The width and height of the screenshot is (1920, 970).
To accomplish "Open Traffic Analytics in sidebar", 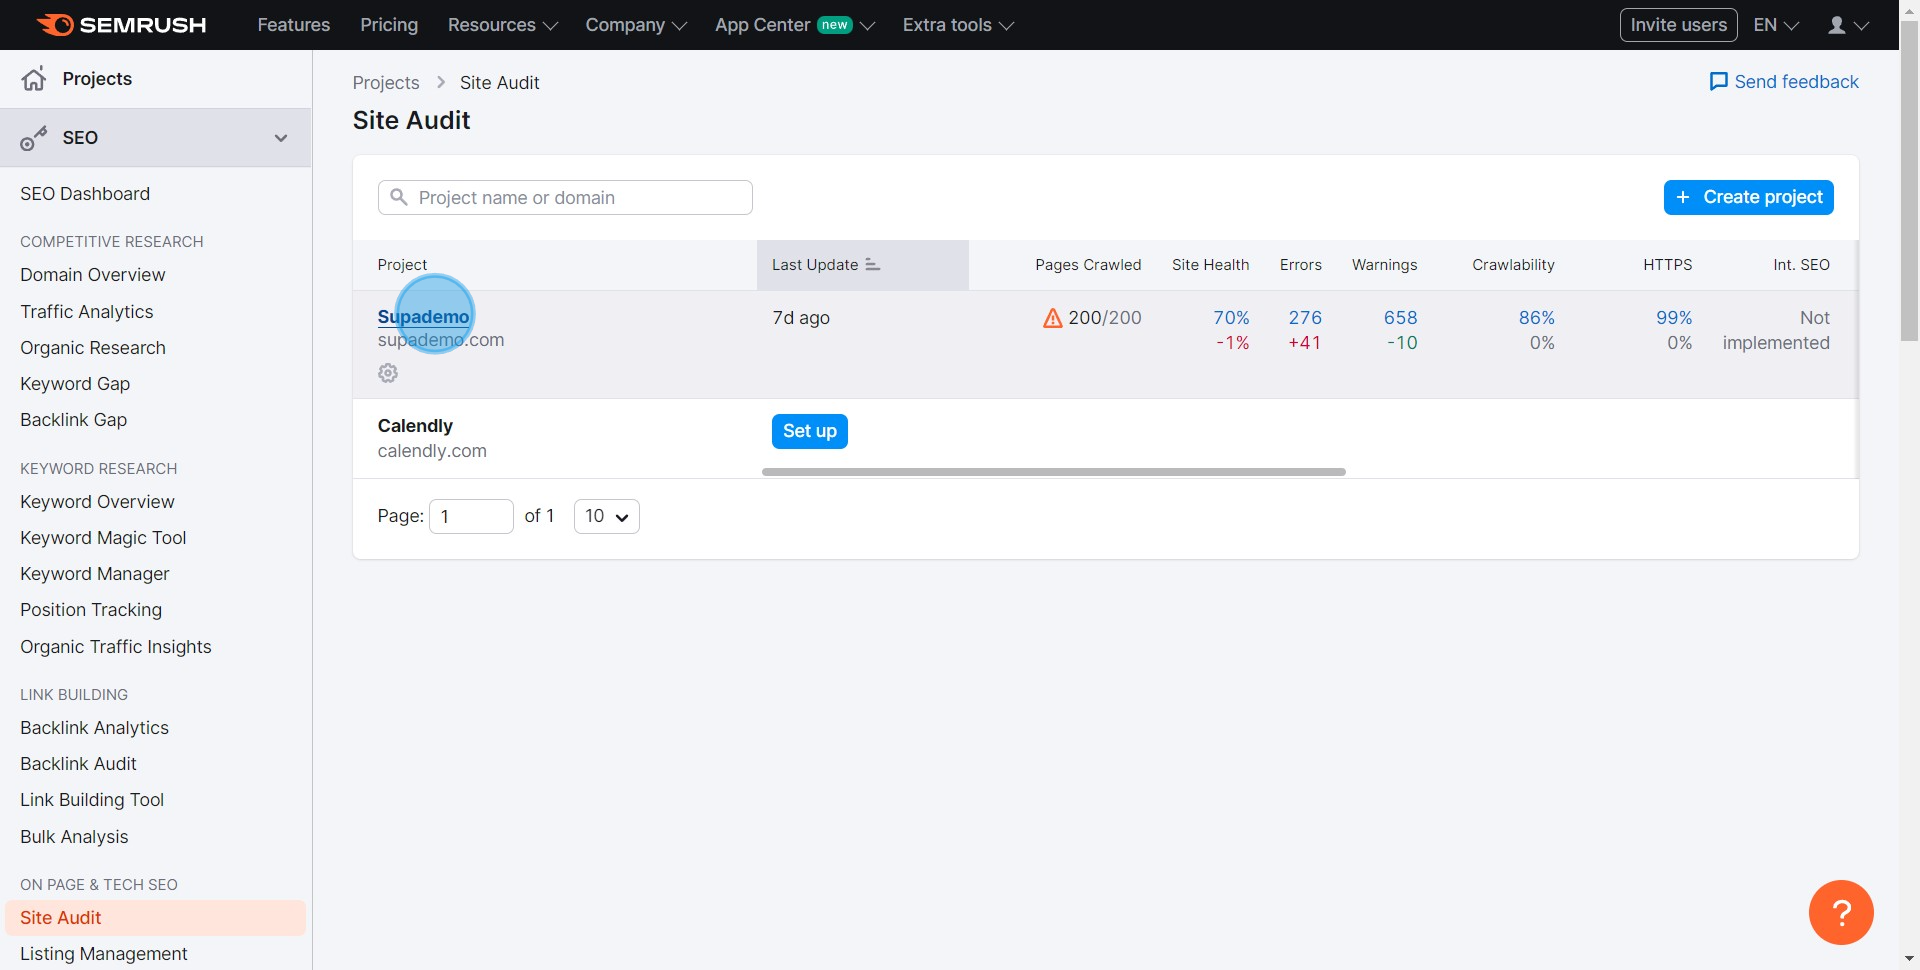I will coord(87,312).
